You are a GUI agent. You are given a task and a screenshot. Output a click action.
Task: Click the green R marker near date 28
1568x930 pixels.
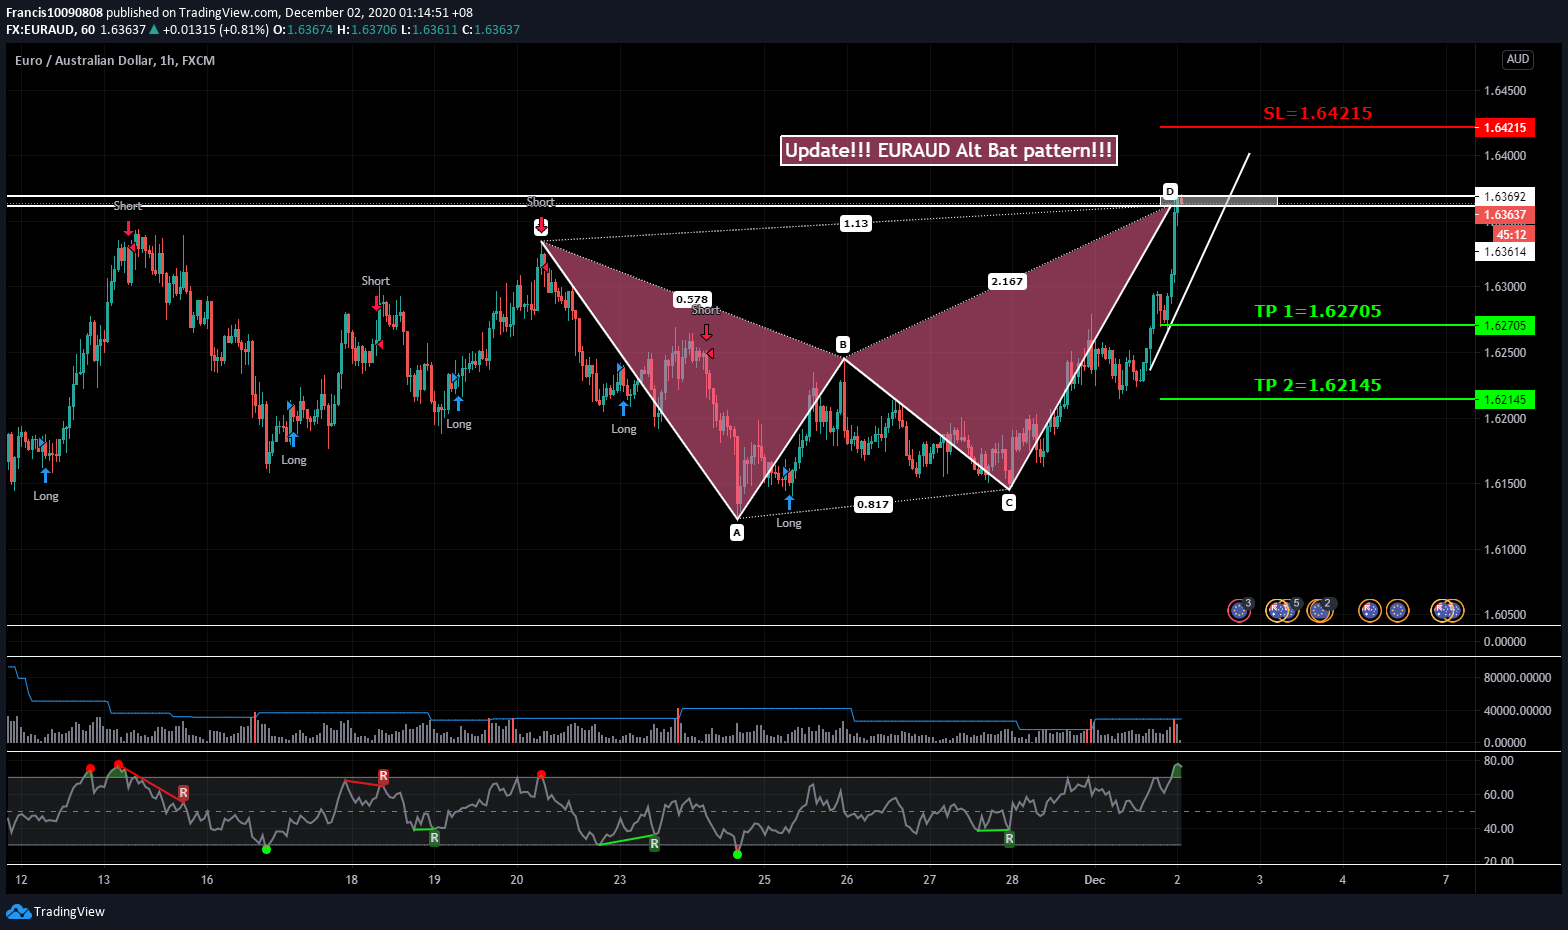pos(1009,839)
